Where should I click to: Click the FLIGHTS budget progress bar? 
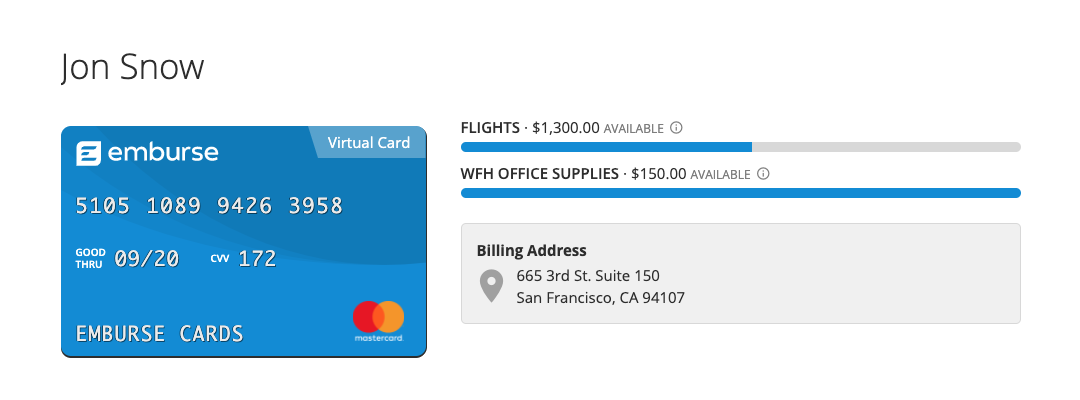(740, 147)
